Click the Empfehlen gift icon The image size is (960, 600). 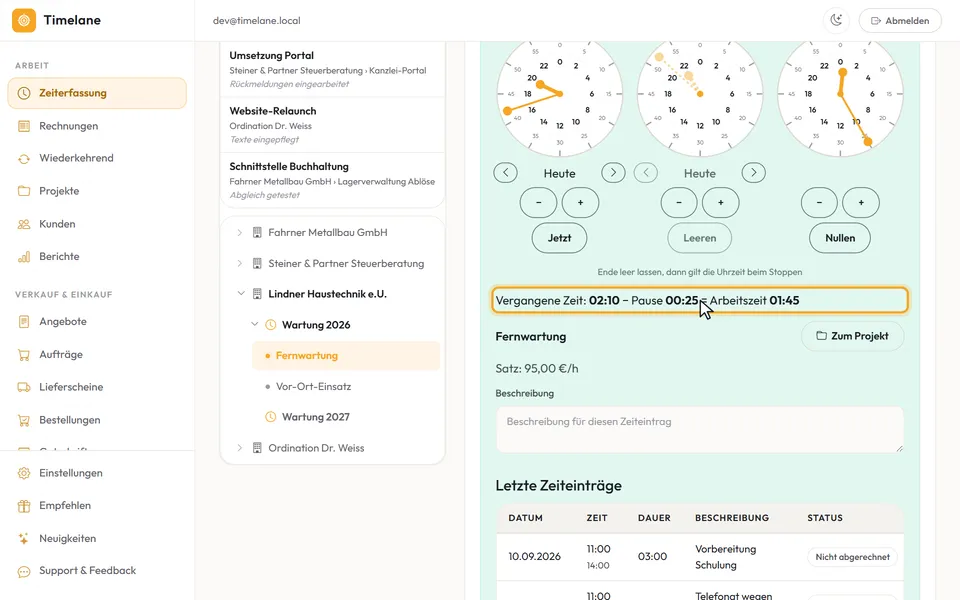[x=24, y=506]
